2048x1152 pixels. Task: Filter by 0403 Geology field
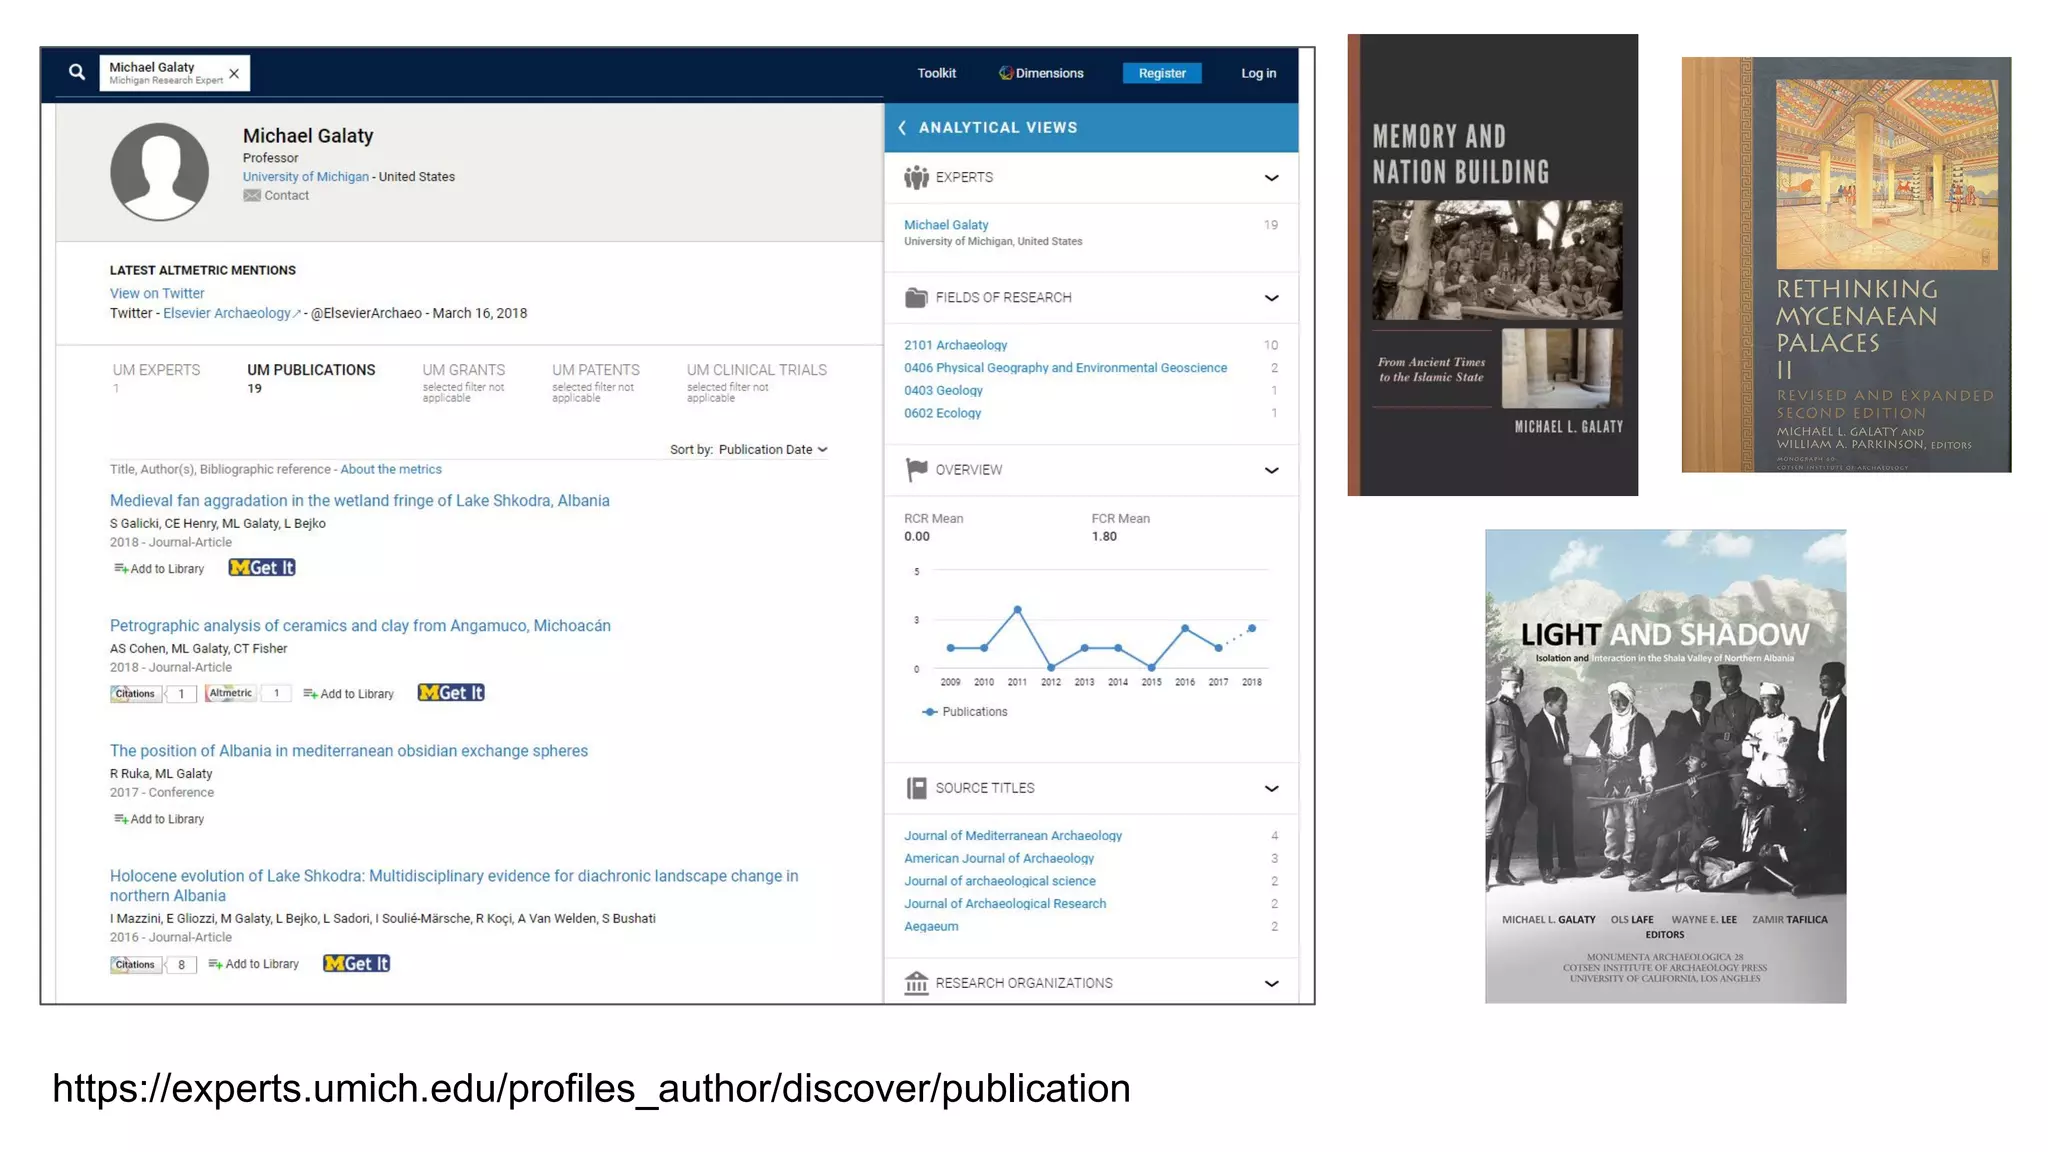(x=943, y=391)
